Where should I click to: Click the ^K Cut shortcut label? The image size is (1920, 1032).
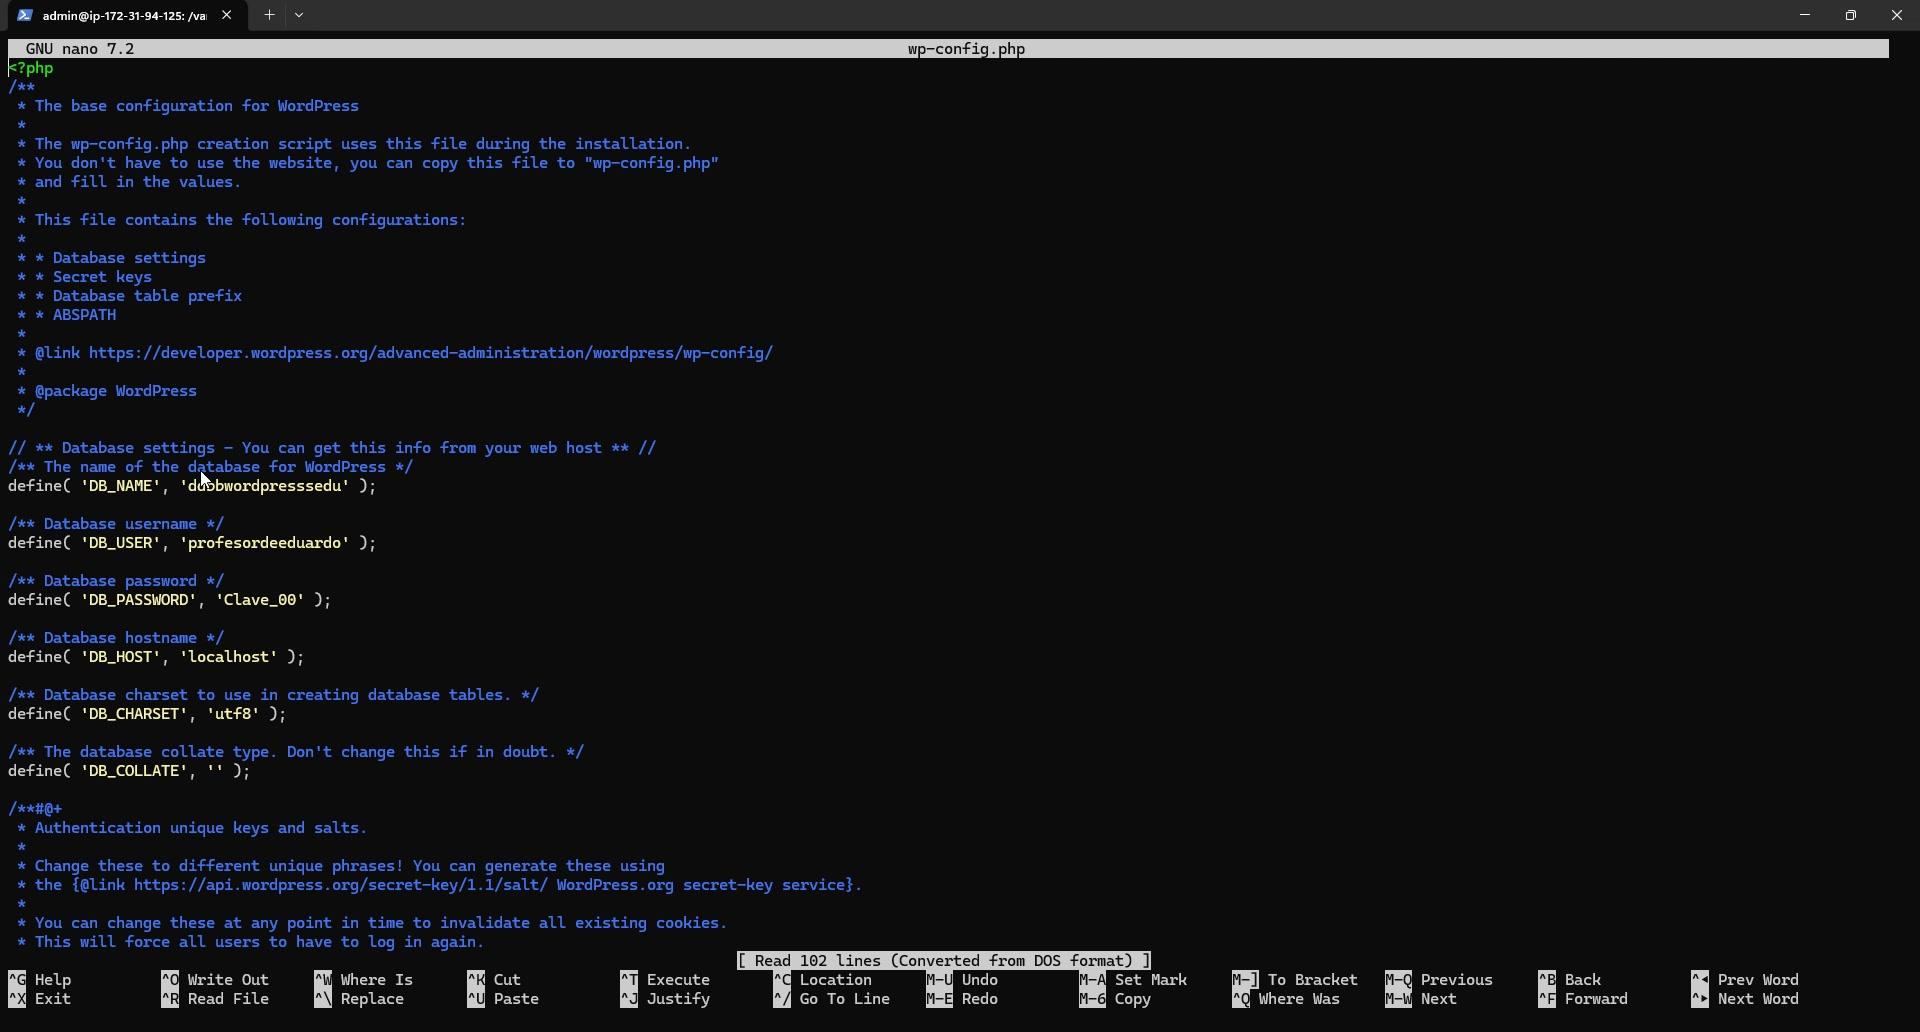[x=494, y=980]
